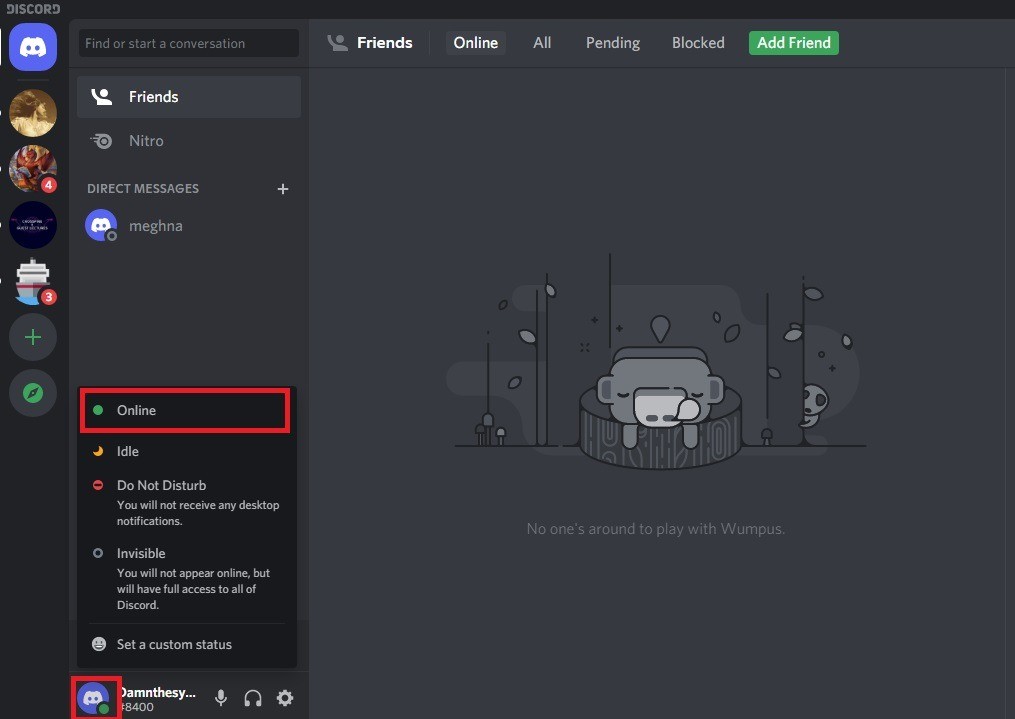Click the green Add Friend button
Viewport: 1015px width, 719px height.
pyautogui.click(x=794, y=43)
